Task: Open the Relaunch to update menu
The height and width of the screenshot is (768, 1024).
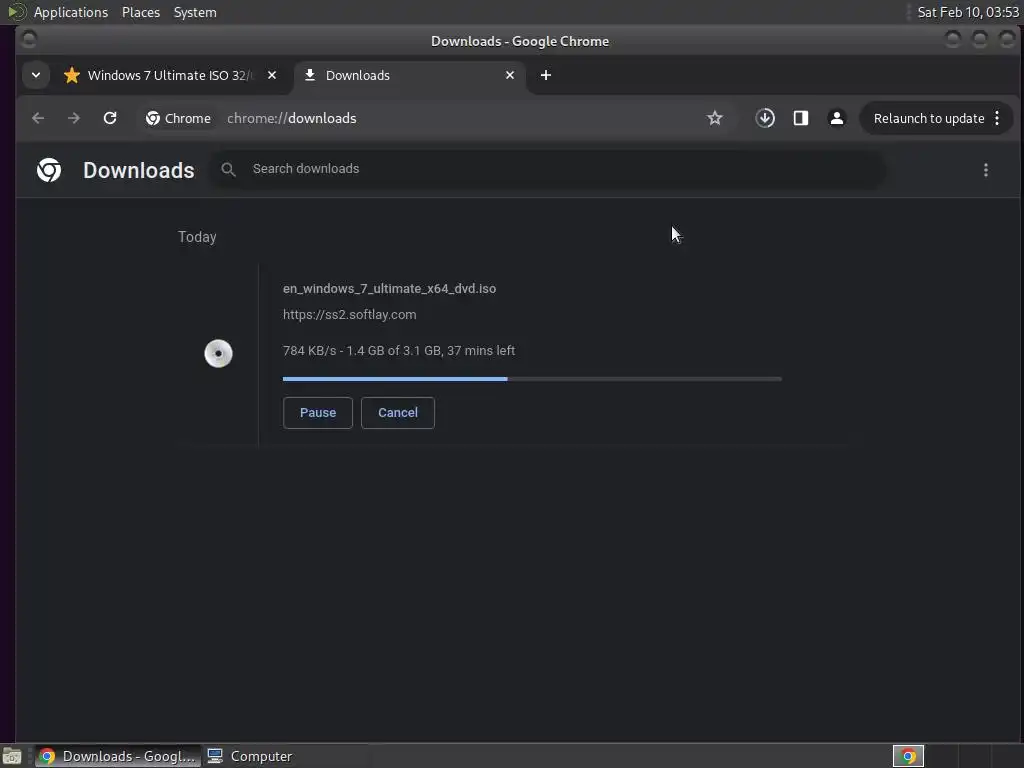Action: tap(936, 118)
